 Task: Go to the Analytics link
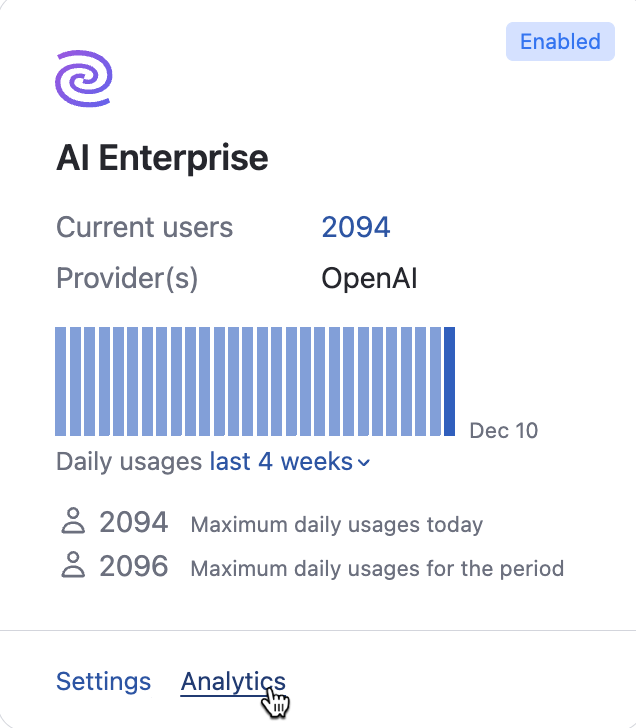coord(233,682)
